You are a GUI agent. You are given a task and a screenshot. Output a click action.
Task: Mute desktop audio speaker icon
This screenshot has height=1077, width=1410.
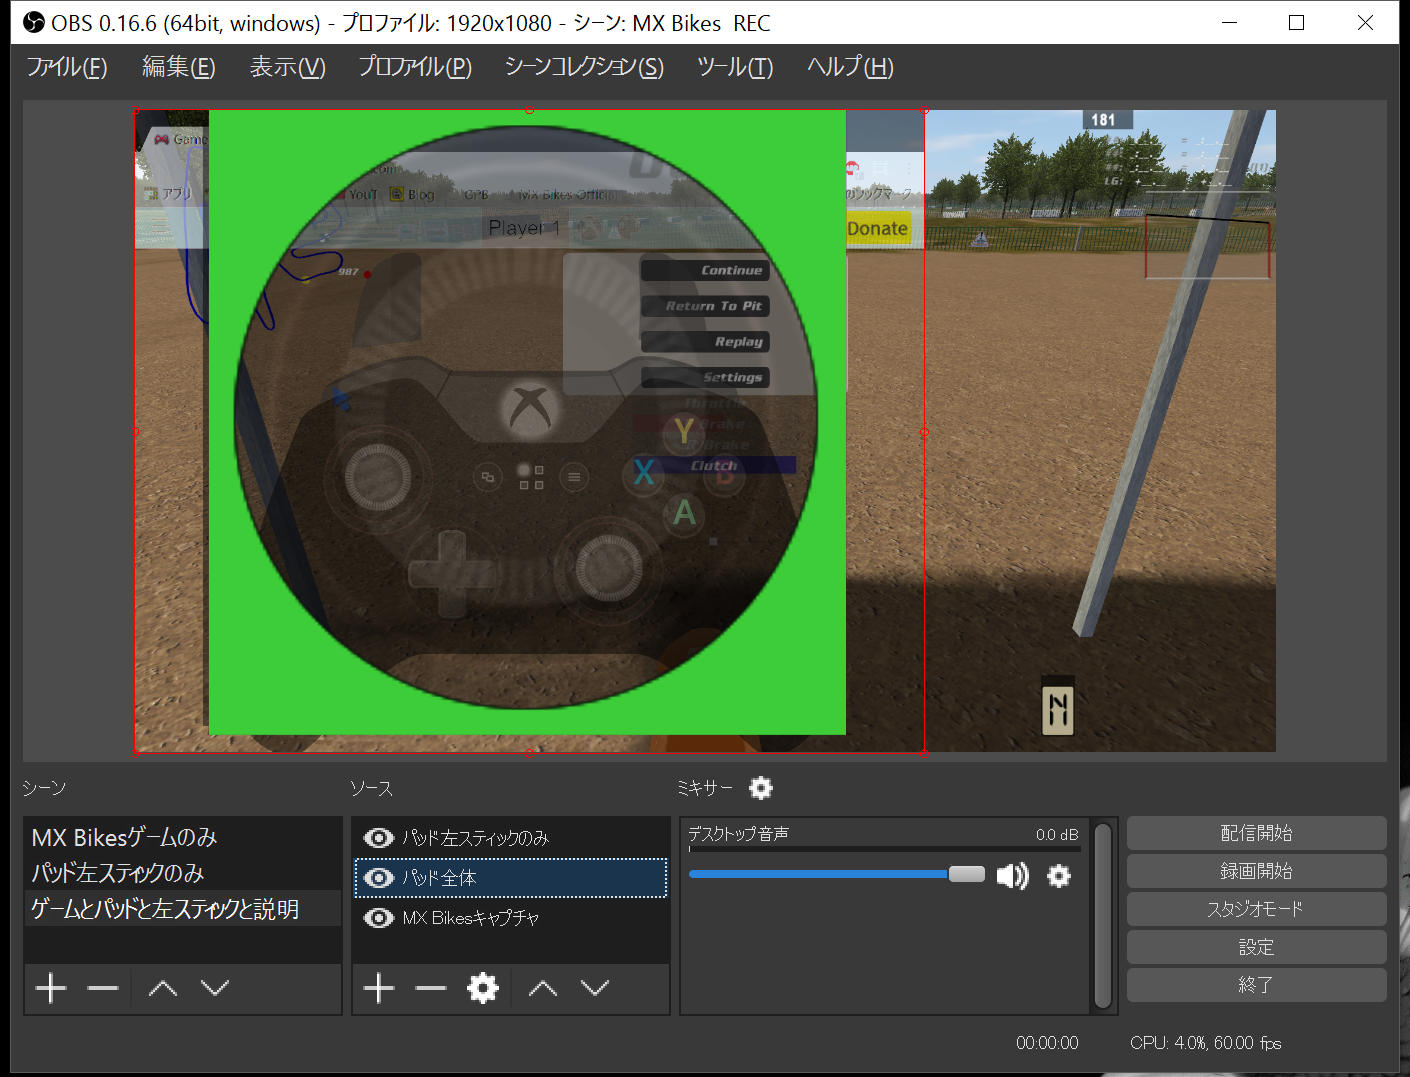[x=1012, y=876]
